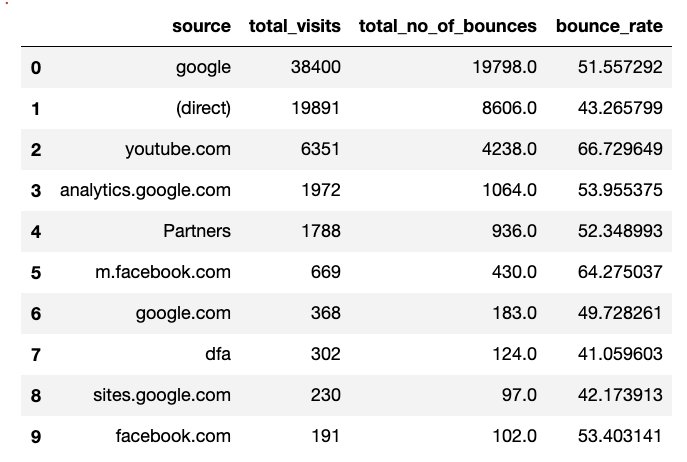Click the total_visits column header
The height and width of the screenshot is (462, 687).
point(295,26)
